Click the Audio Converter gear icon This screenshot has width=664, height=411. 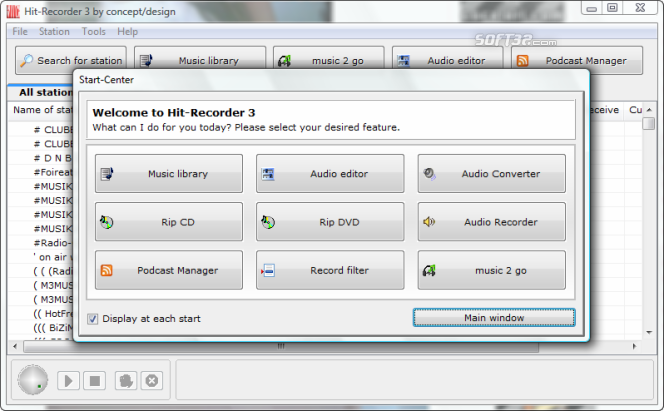pyautogui.click(x=429, y=174)
